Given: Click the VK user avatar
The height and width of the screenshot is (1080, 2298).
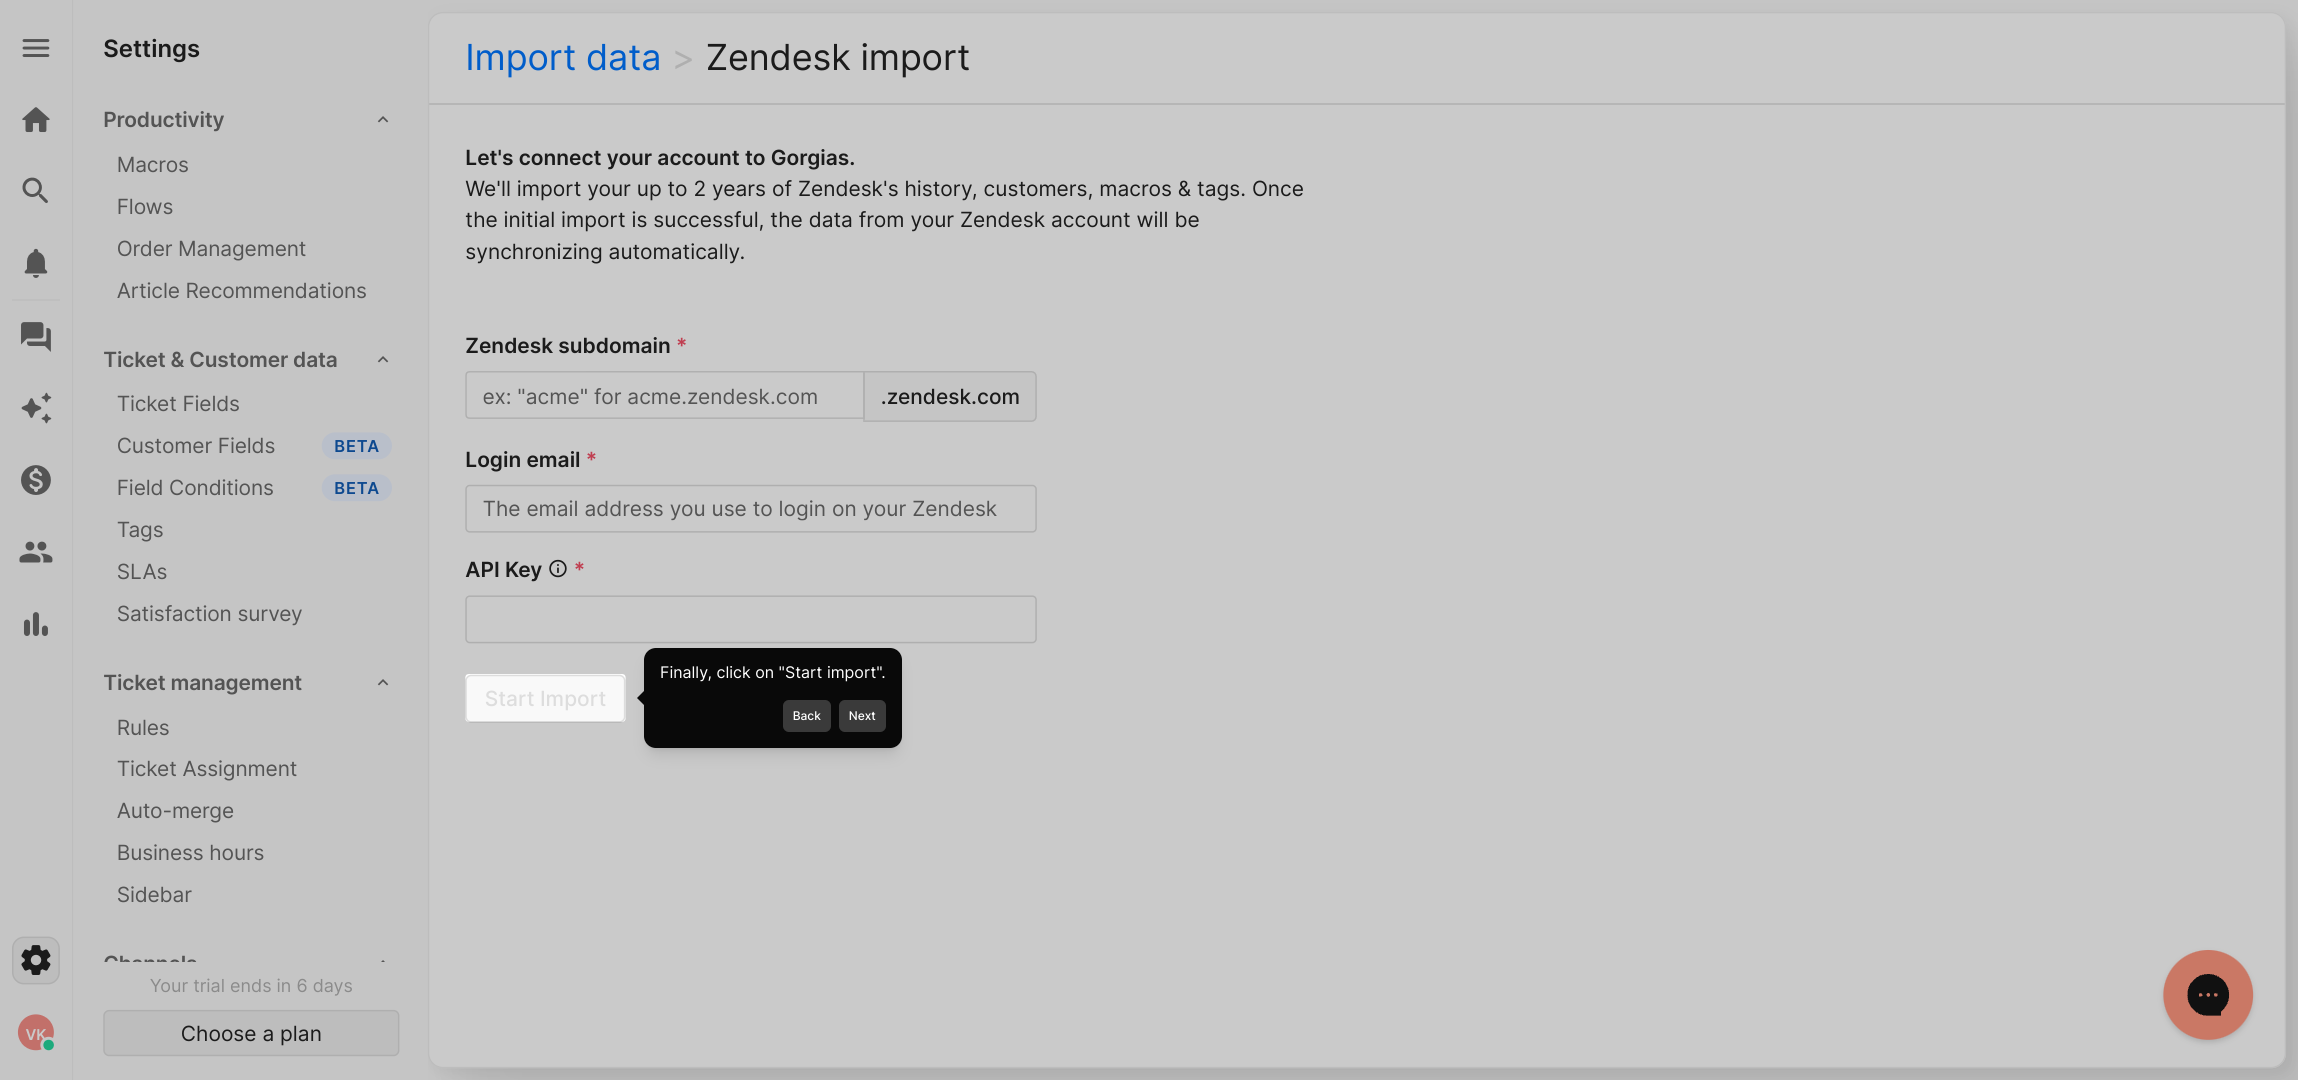Looking at the screenshot, I should (36, 1033).
